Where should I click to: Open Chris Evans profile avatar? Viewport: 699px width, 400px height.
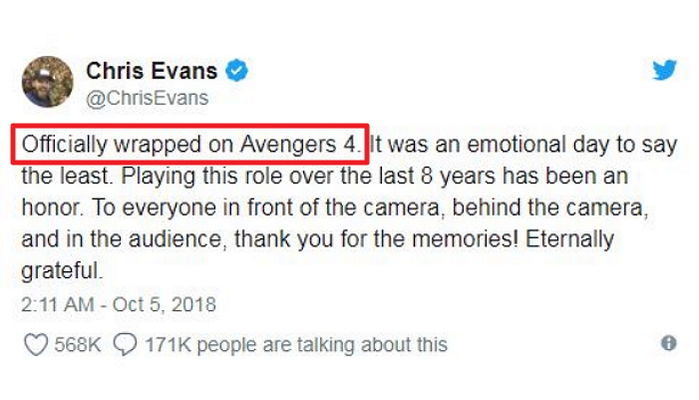pos(46,82)
